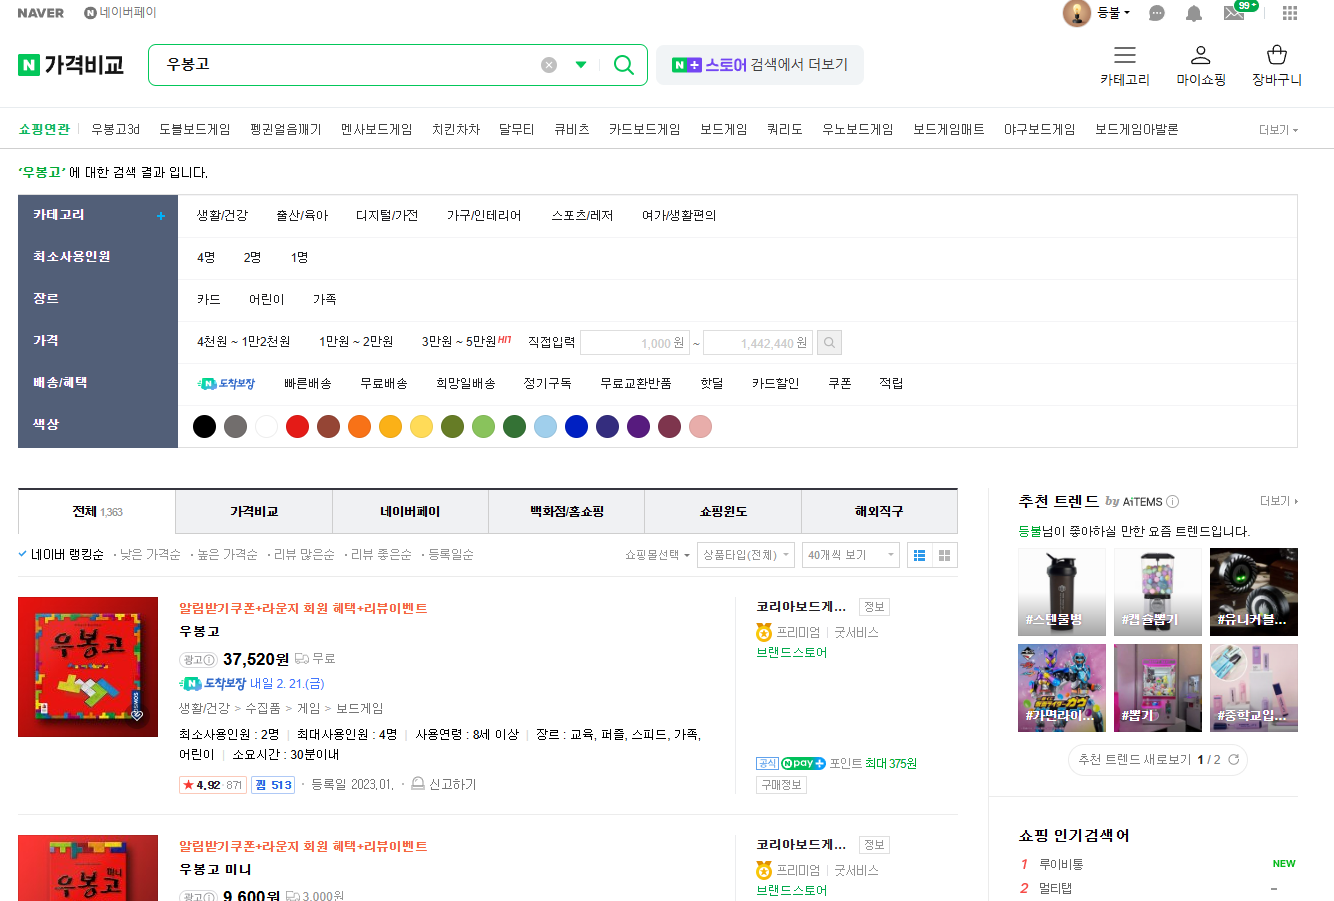Expand related keywords 더보기
1334x901 pixels.
1278,130
